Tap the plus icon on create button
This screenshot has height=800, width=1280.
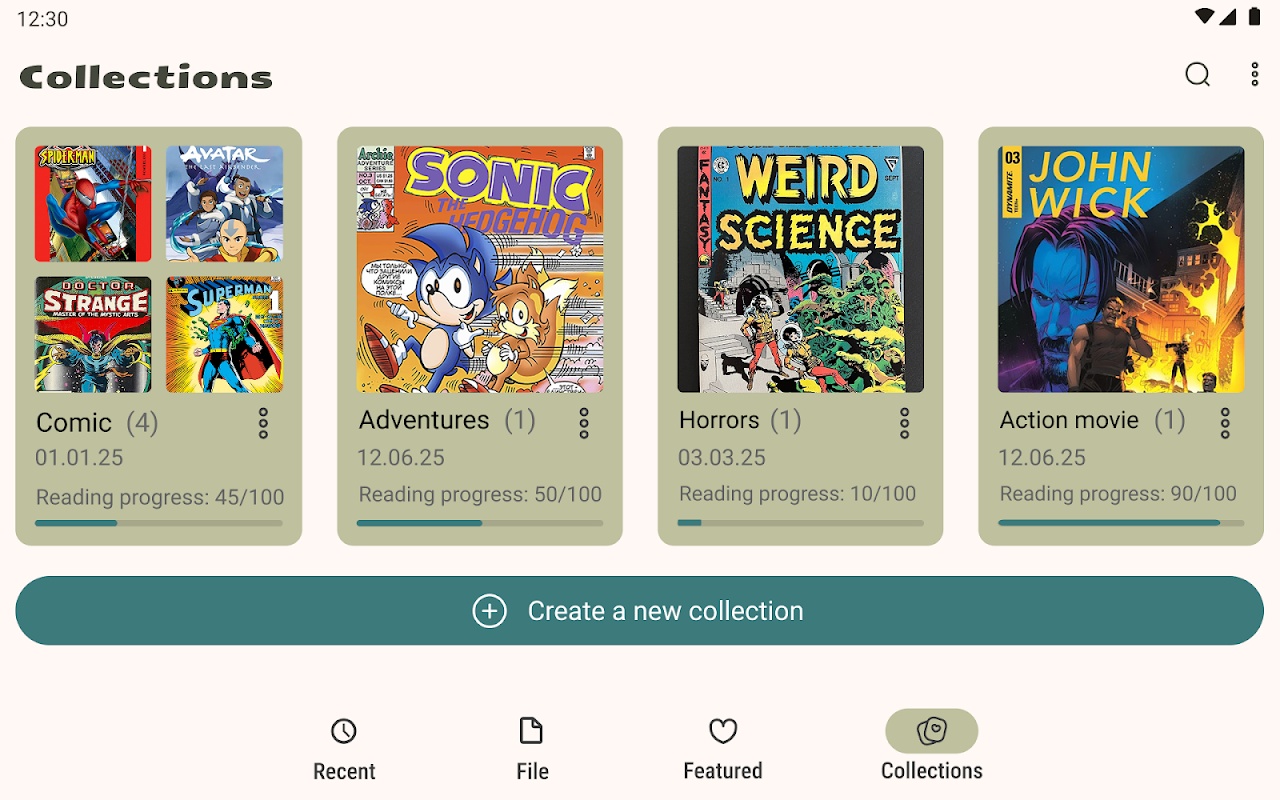(x=489, y=611)
